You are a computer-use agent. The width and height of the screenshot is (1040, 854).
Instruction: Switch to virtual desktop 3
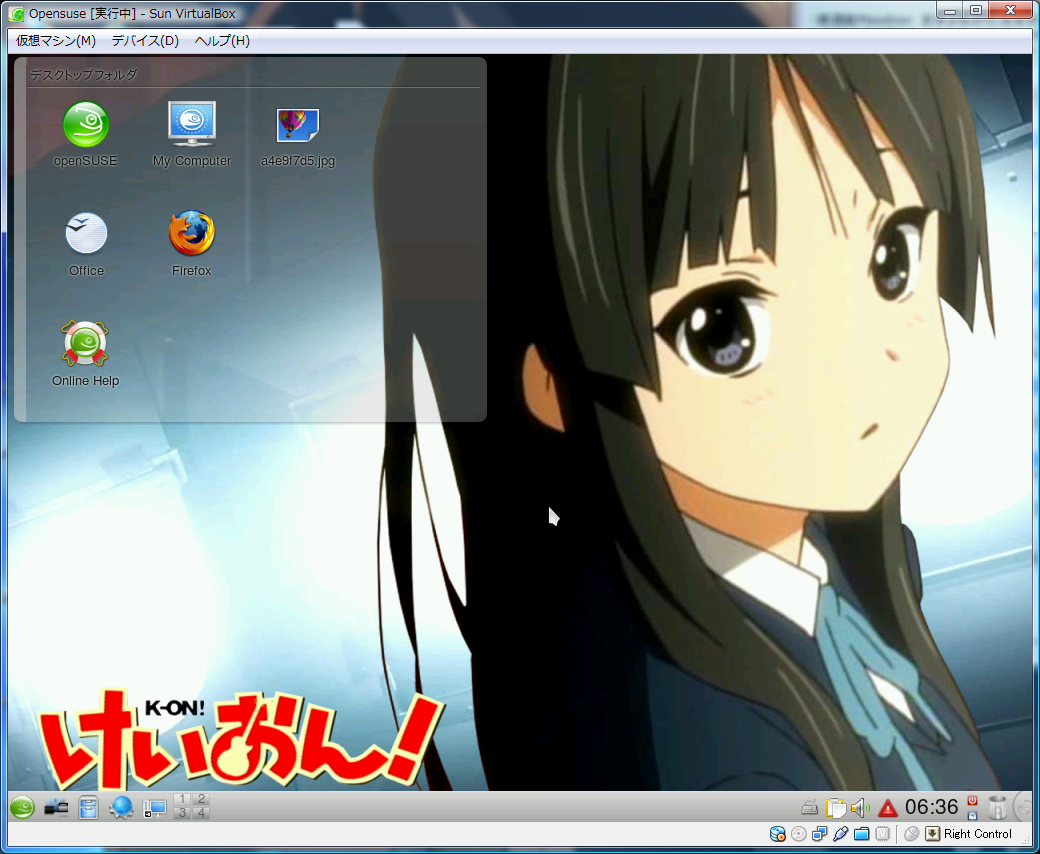pyautogui.click(x=182, y=813)
